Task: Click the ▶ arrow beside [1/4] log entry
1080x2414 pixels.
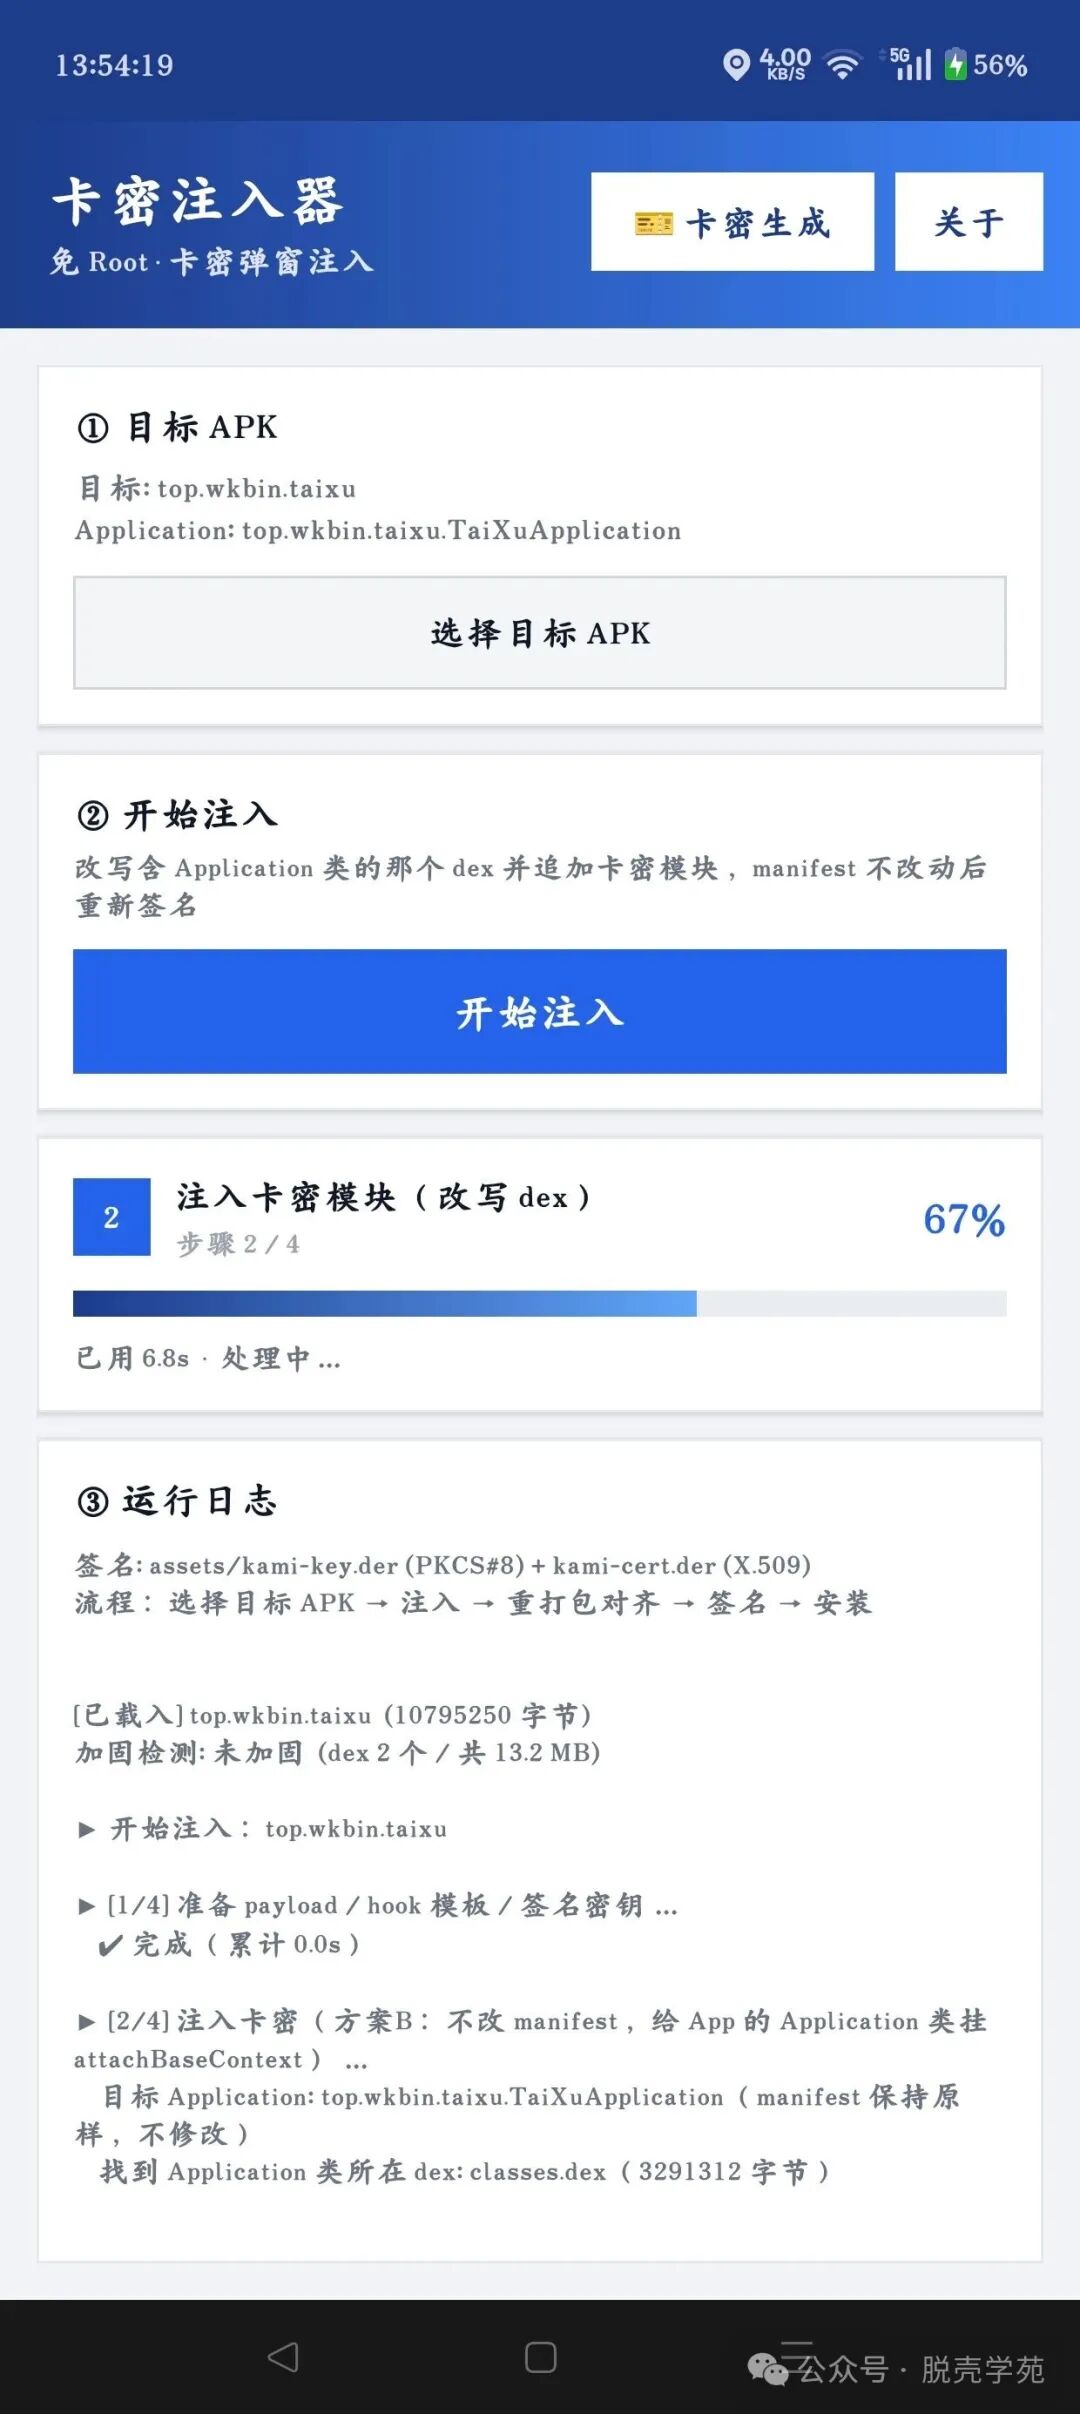Action: pos(87,1906)
